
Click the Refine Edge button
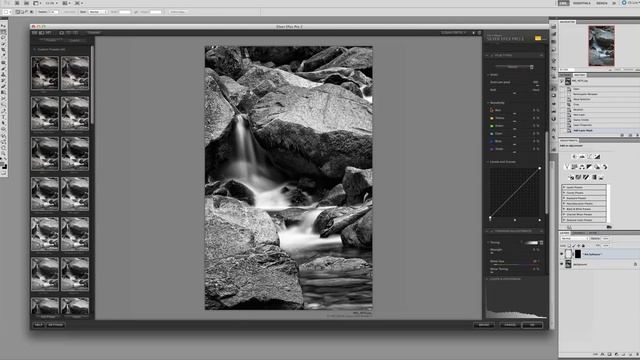click(x=178, y=12)
